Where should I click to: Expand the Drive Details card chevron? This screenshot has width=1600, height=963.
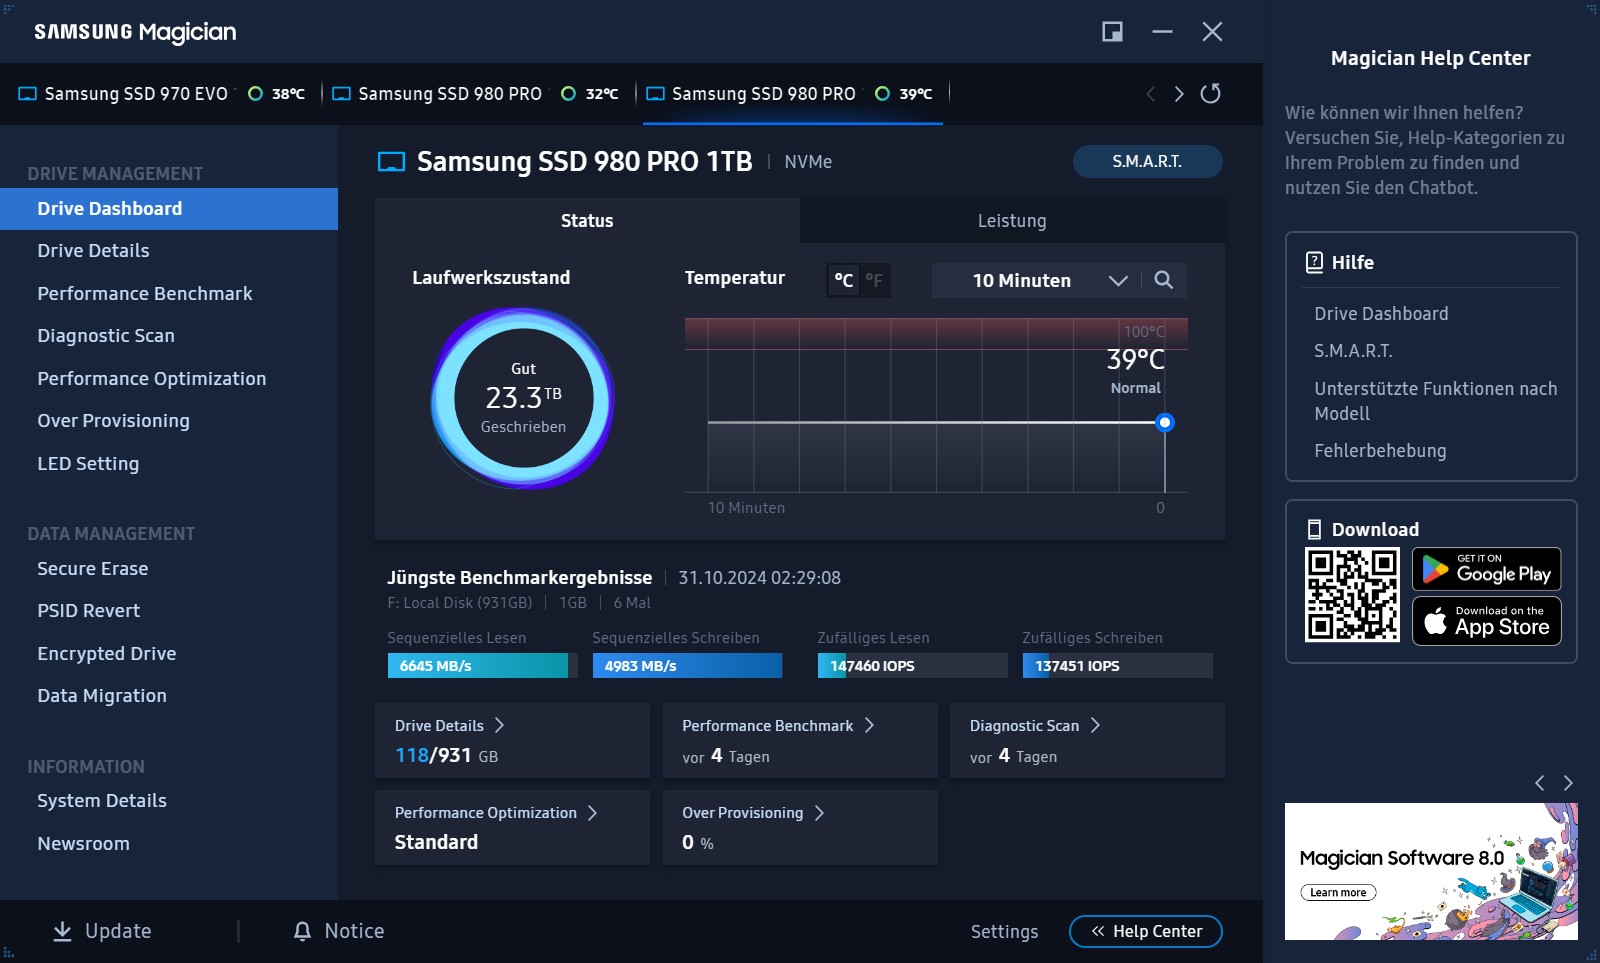pos(499,725)
